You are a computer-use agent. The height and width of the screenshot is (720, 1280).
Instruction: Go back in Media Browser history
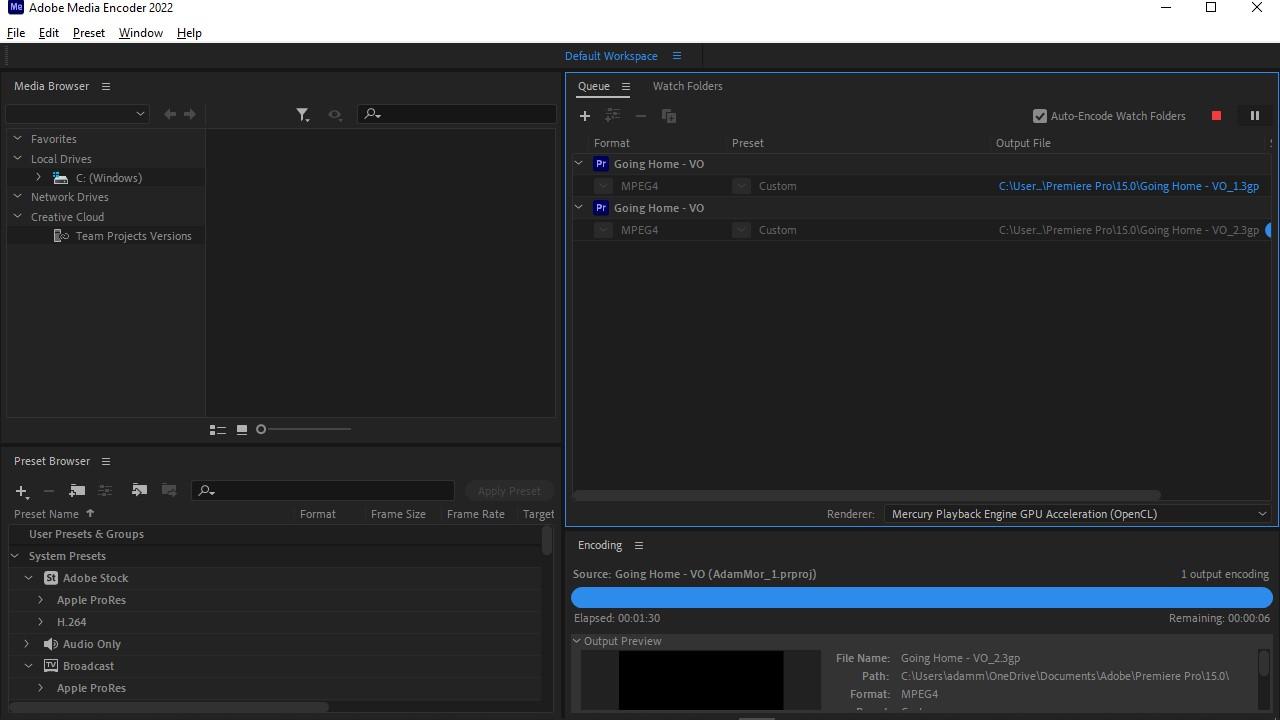[x=170, y=114]
